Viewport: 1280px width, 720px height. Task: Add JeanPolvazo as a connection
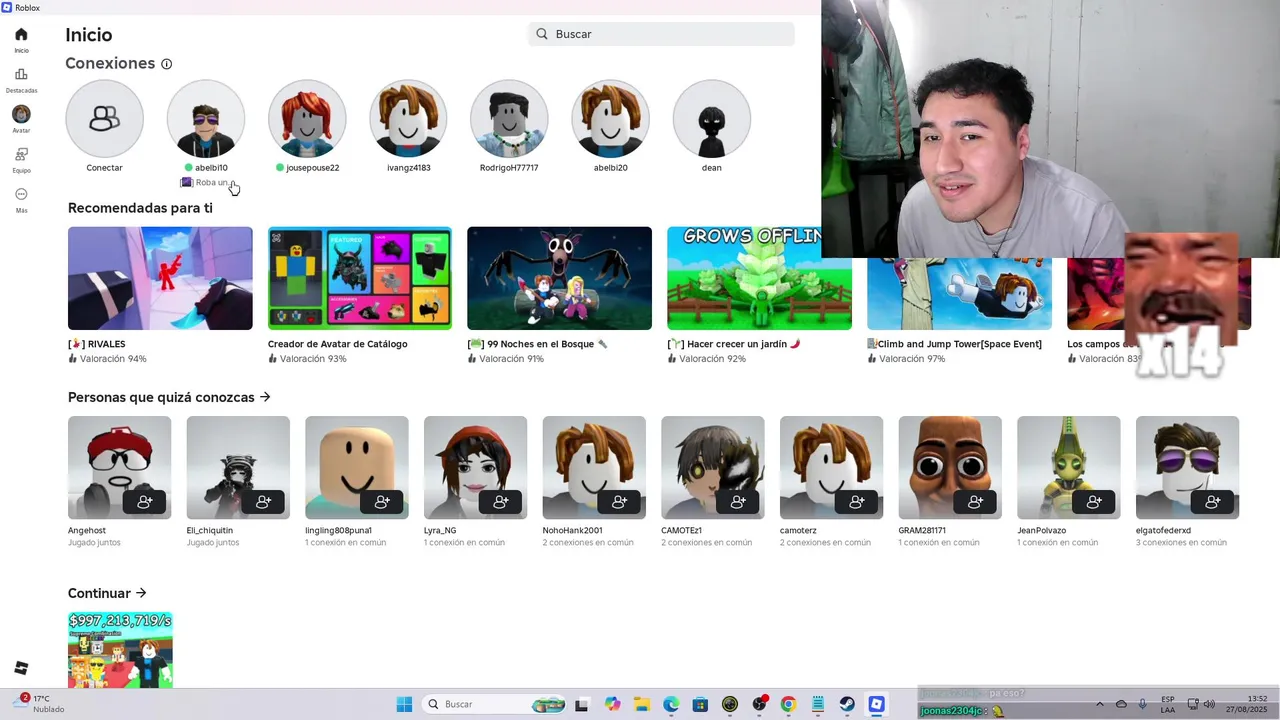coord(1095,502)
